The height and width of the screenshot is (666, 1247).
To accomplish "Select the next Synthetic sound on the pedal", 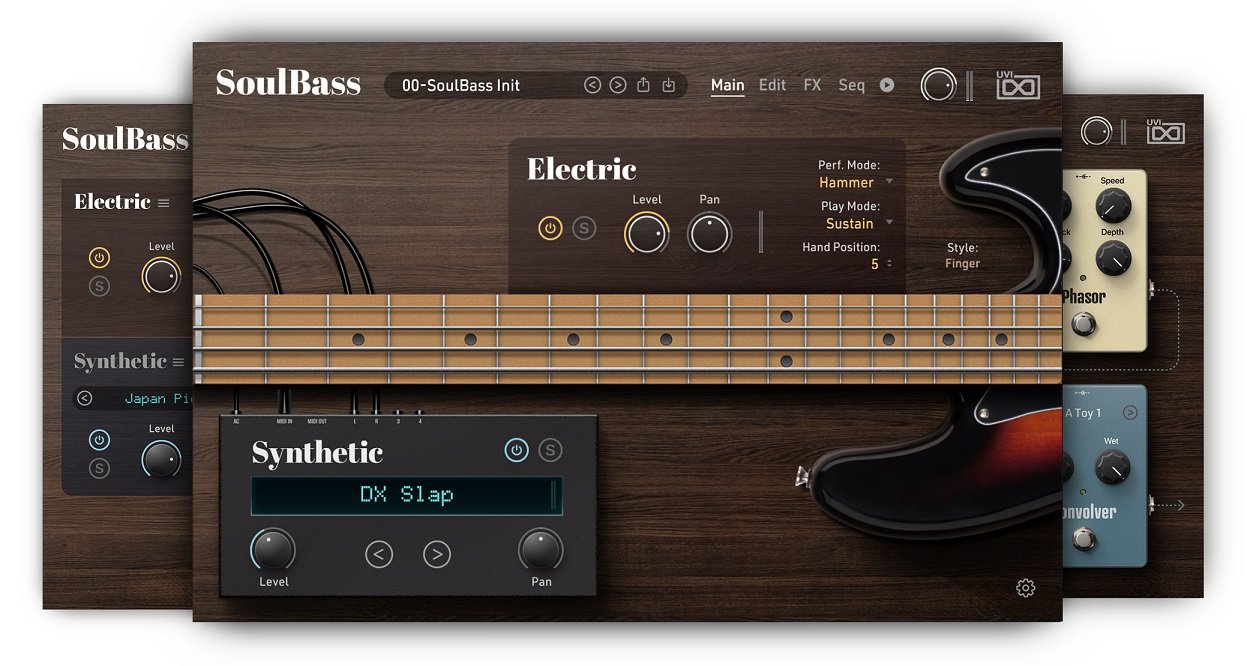I will [436, 553].
